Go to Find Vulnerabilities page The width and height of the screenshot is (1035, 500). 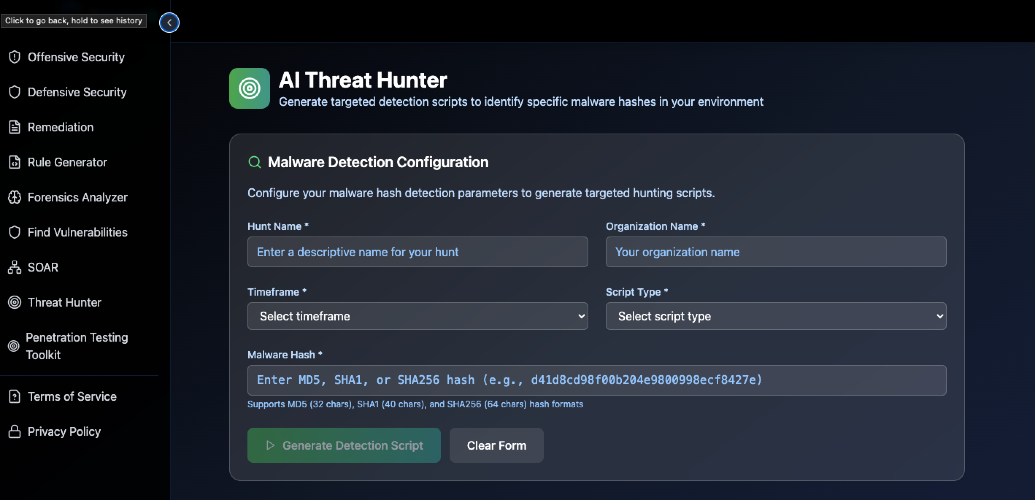[x=79, y=232]
